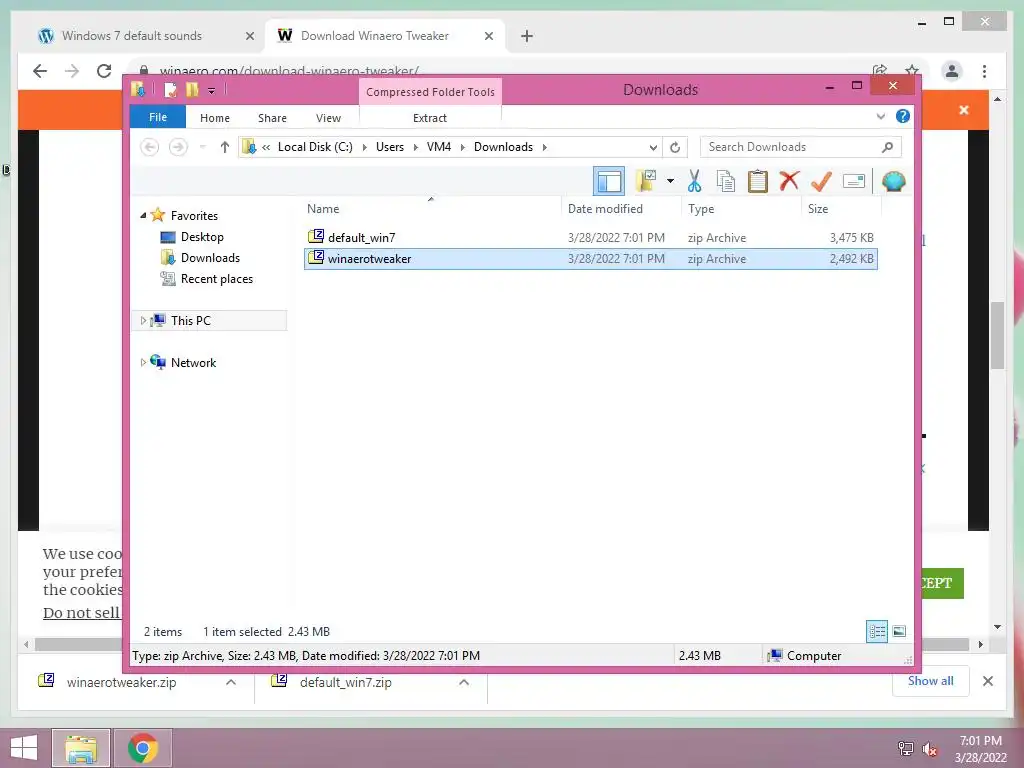
Task: Click the Refresh button beside address bar
Action: 675,148
